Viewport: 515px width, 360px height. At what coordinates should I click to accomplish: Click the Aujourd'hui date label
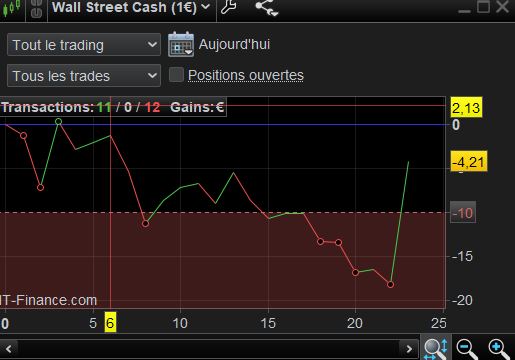point(234,44)
